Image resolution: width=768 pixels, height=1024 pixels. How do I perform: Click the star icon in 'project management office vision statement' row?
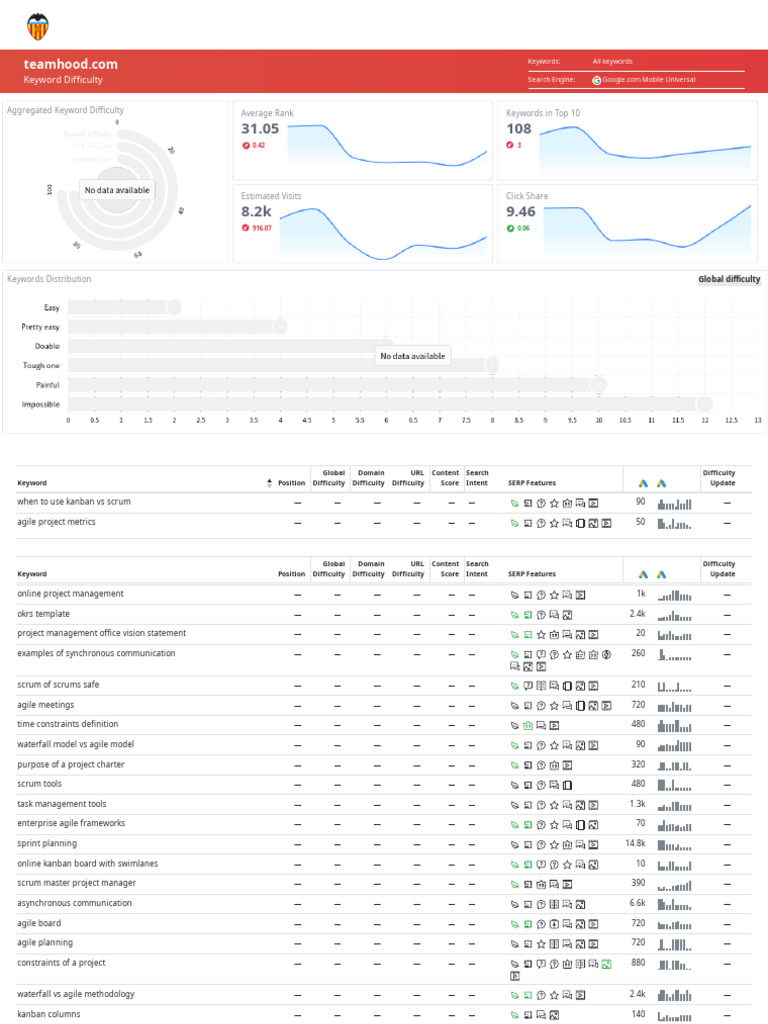(x=541, y=635)
